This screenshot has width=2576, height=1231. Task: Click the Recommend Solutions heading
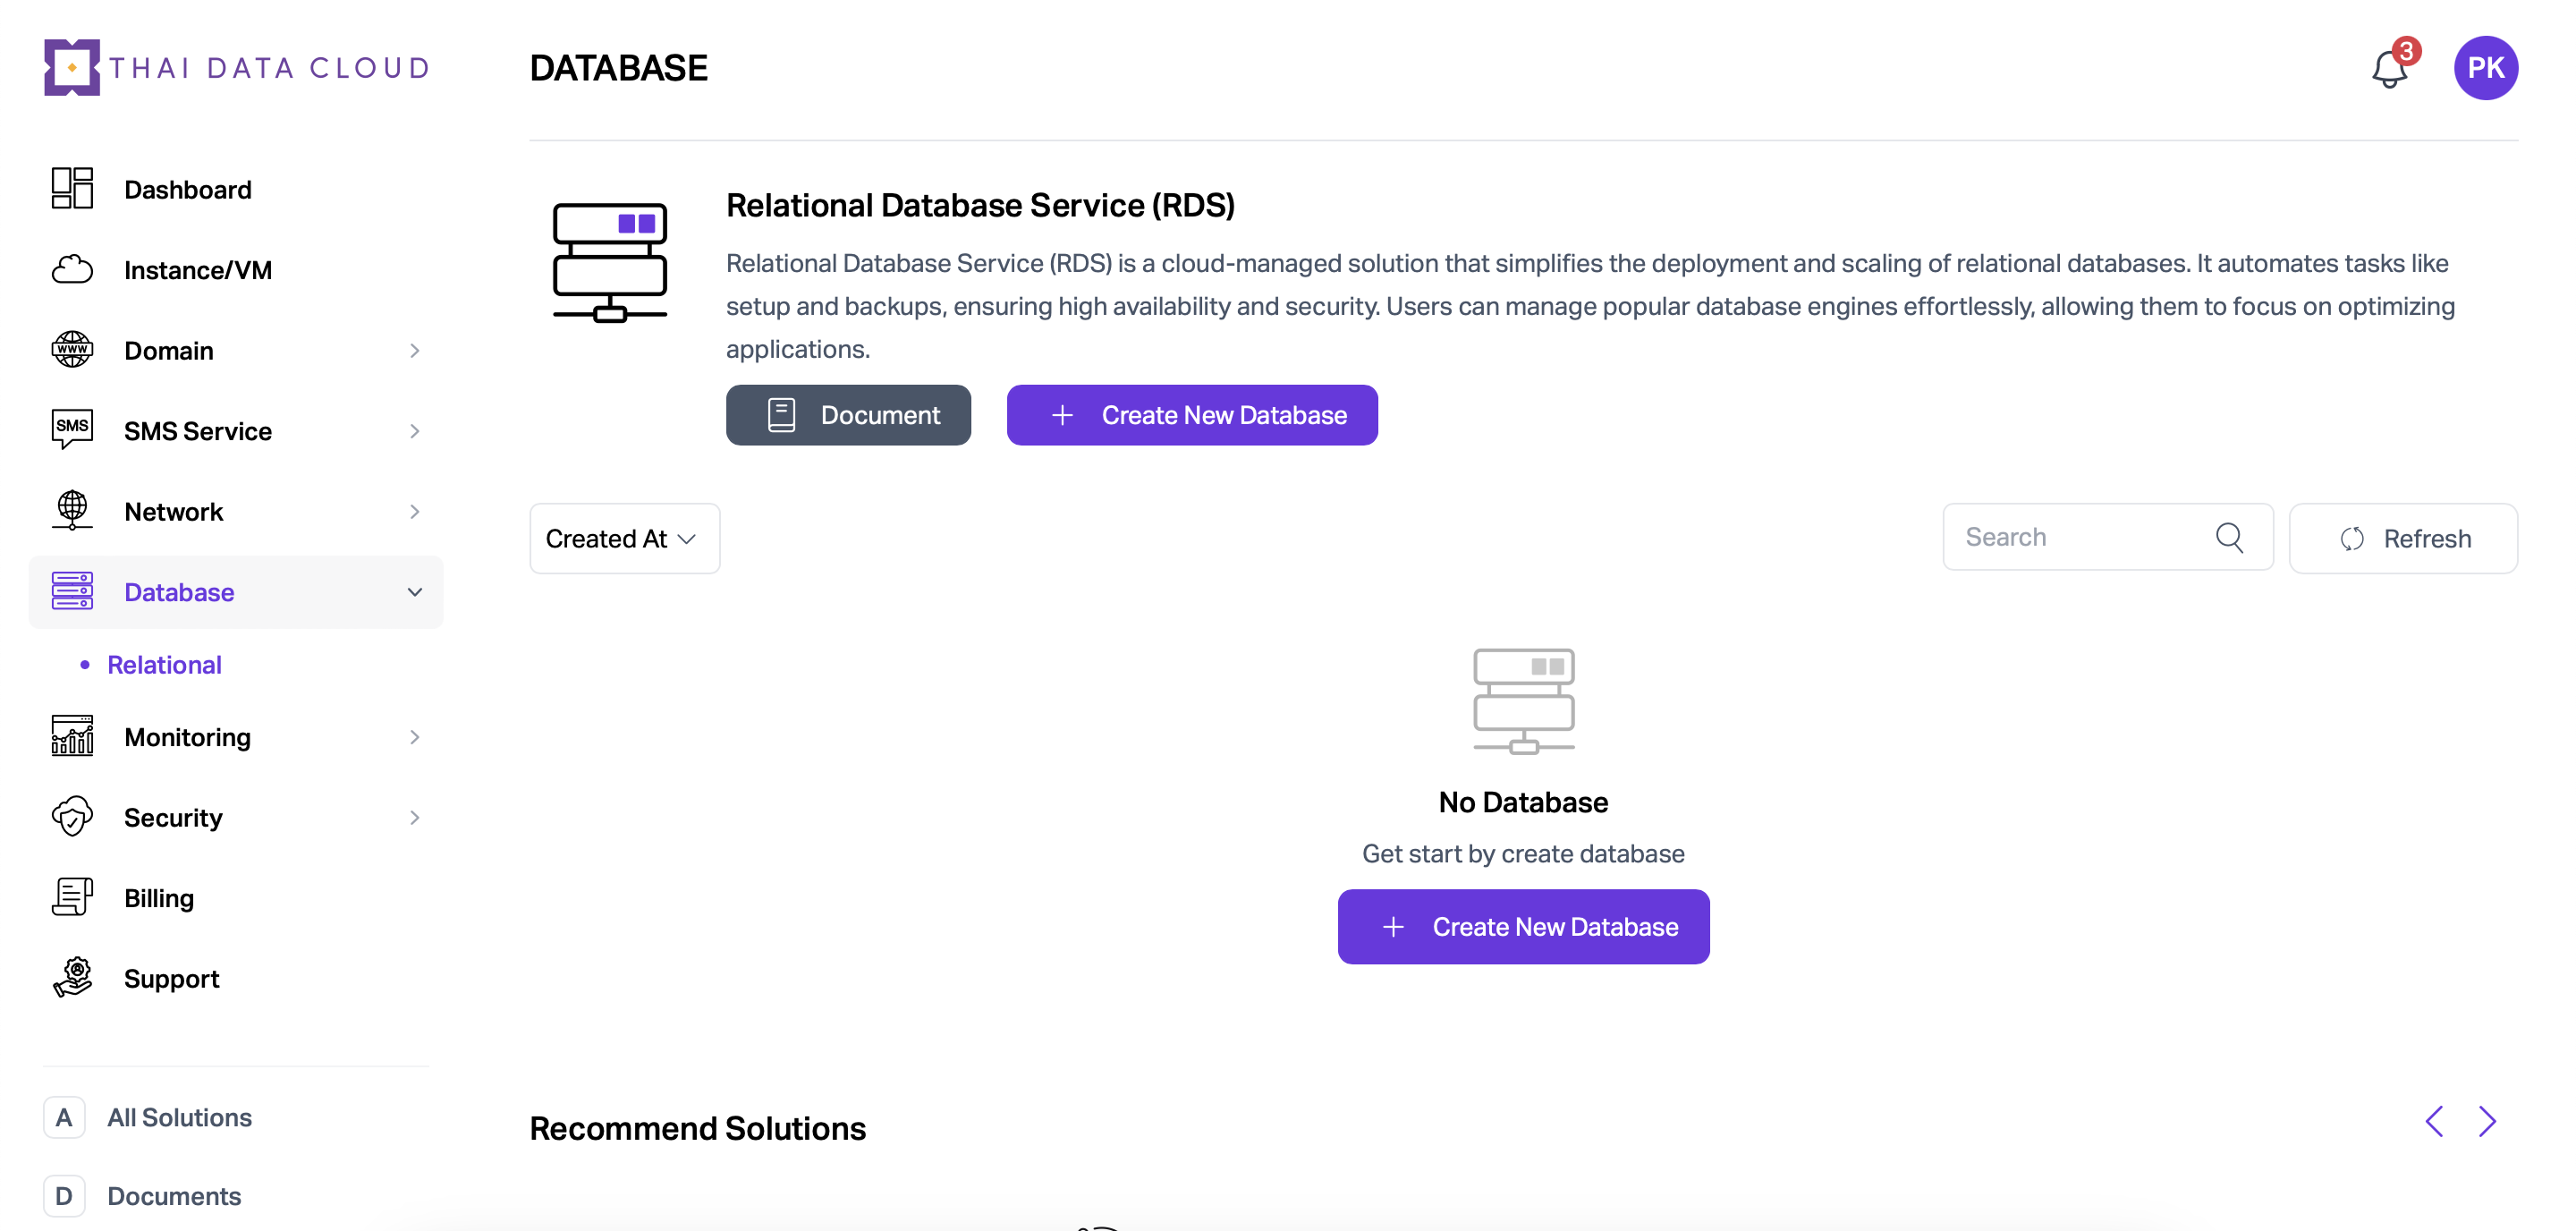click(x=698, y=1128)
